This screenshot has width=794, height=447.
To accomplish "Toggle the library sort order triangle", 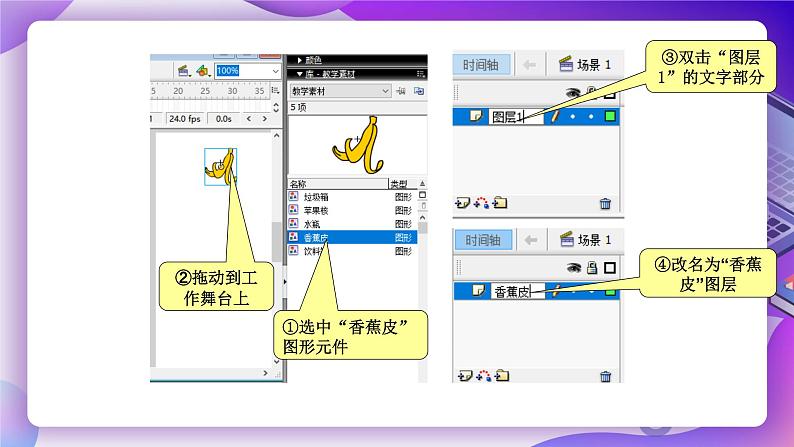I will point(422,183).
